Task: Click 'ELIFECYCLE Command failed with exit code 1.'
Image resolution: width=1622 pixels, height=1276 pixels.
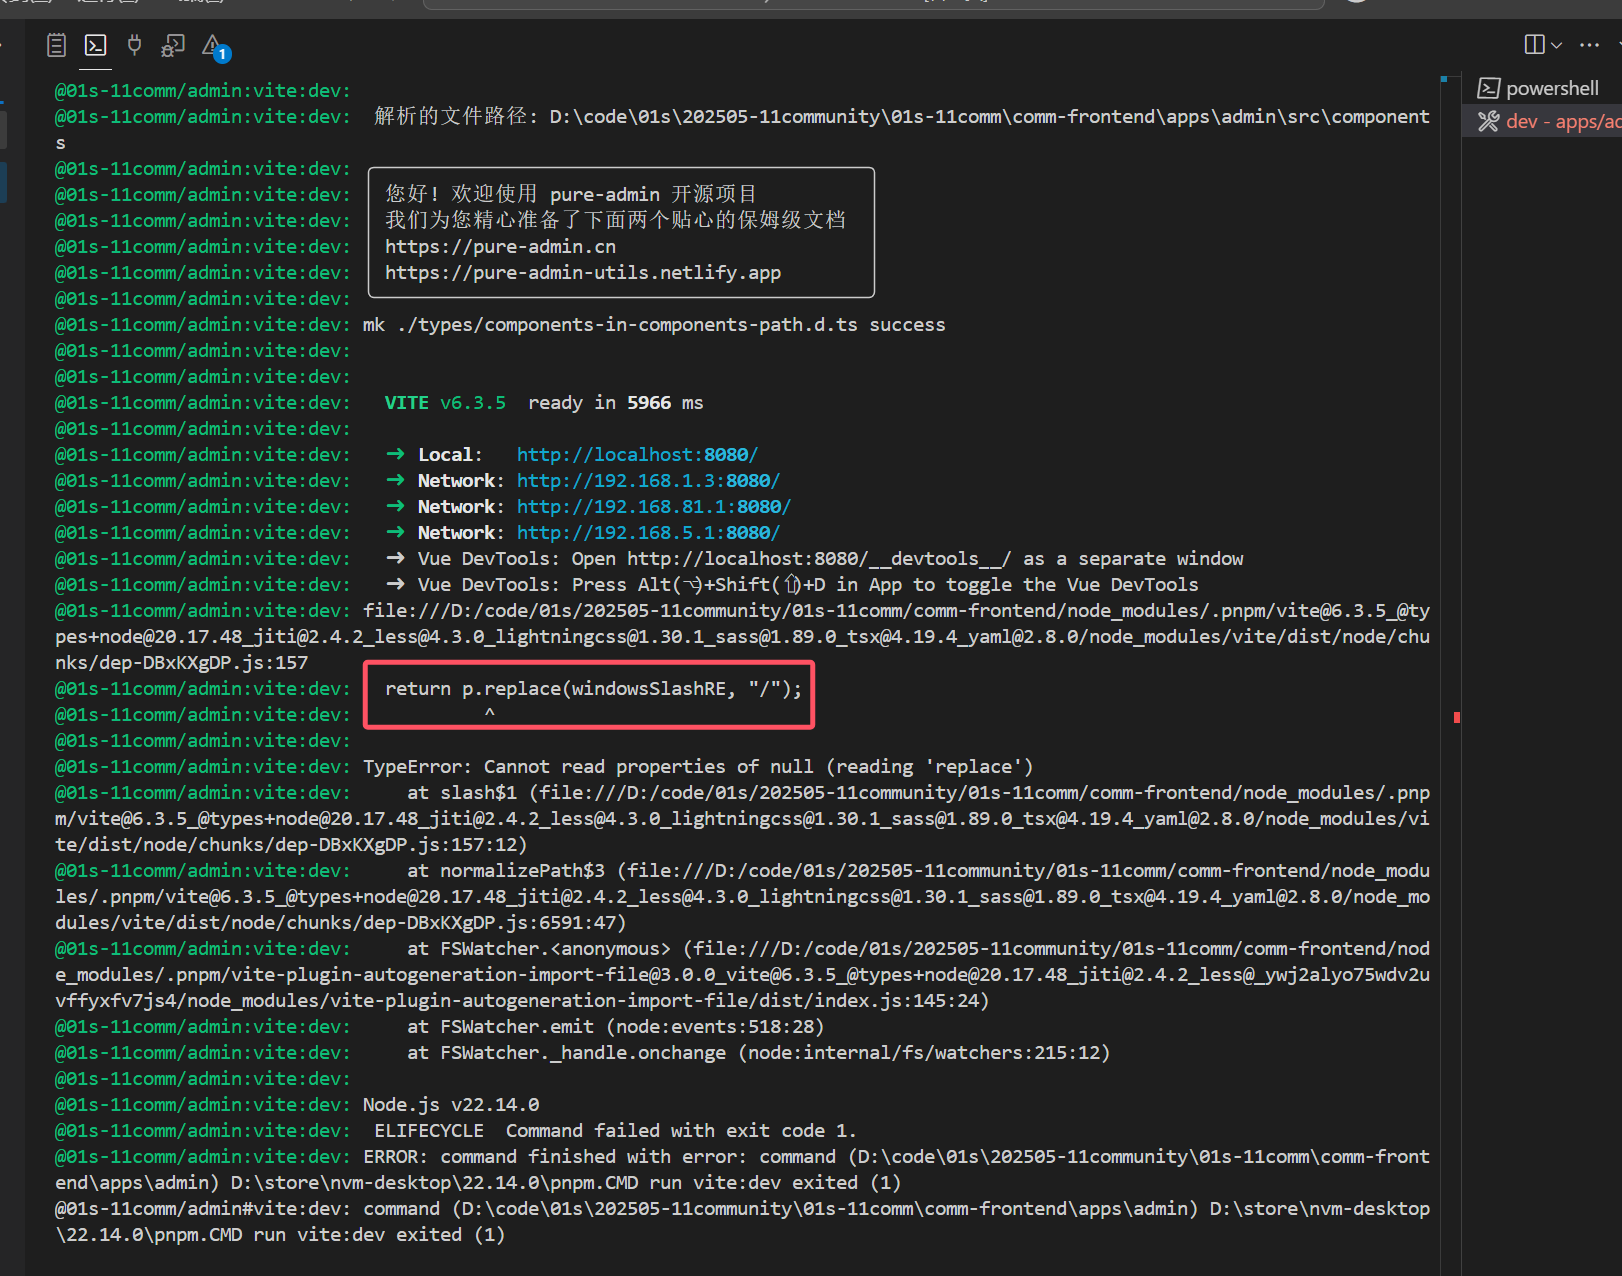Action: coord(615,1131)
